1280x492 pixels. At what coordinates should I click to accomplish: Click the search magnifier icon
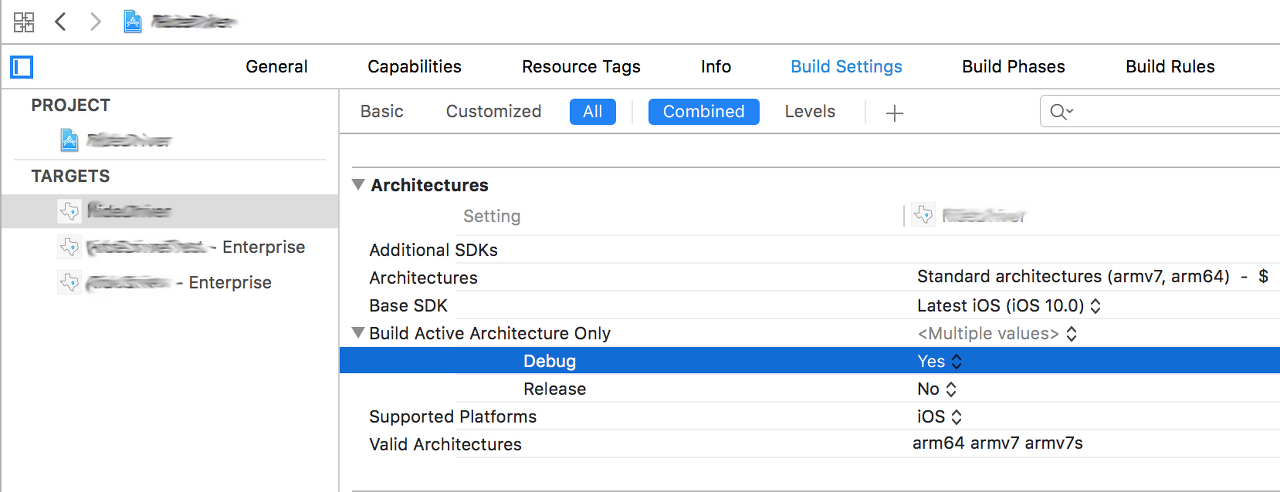pyautogui.click(x=1061, y=112)
